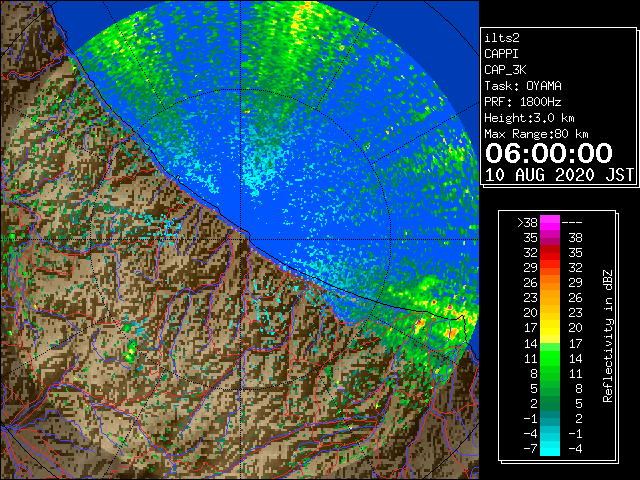Select the date '10 AUG 2020 JST'
The height and width of the screenshot is (480, 640).
[x=559, y=175]
